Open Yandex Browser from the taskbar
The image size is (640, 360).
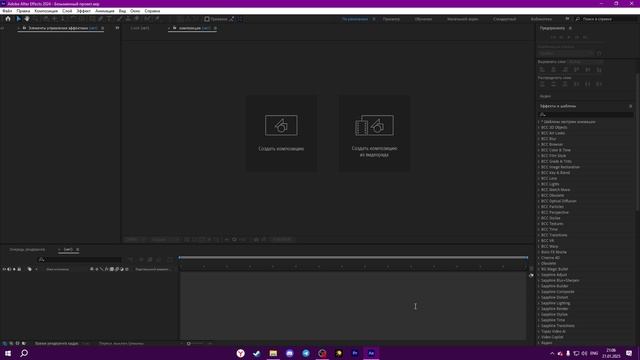point(240,353)
